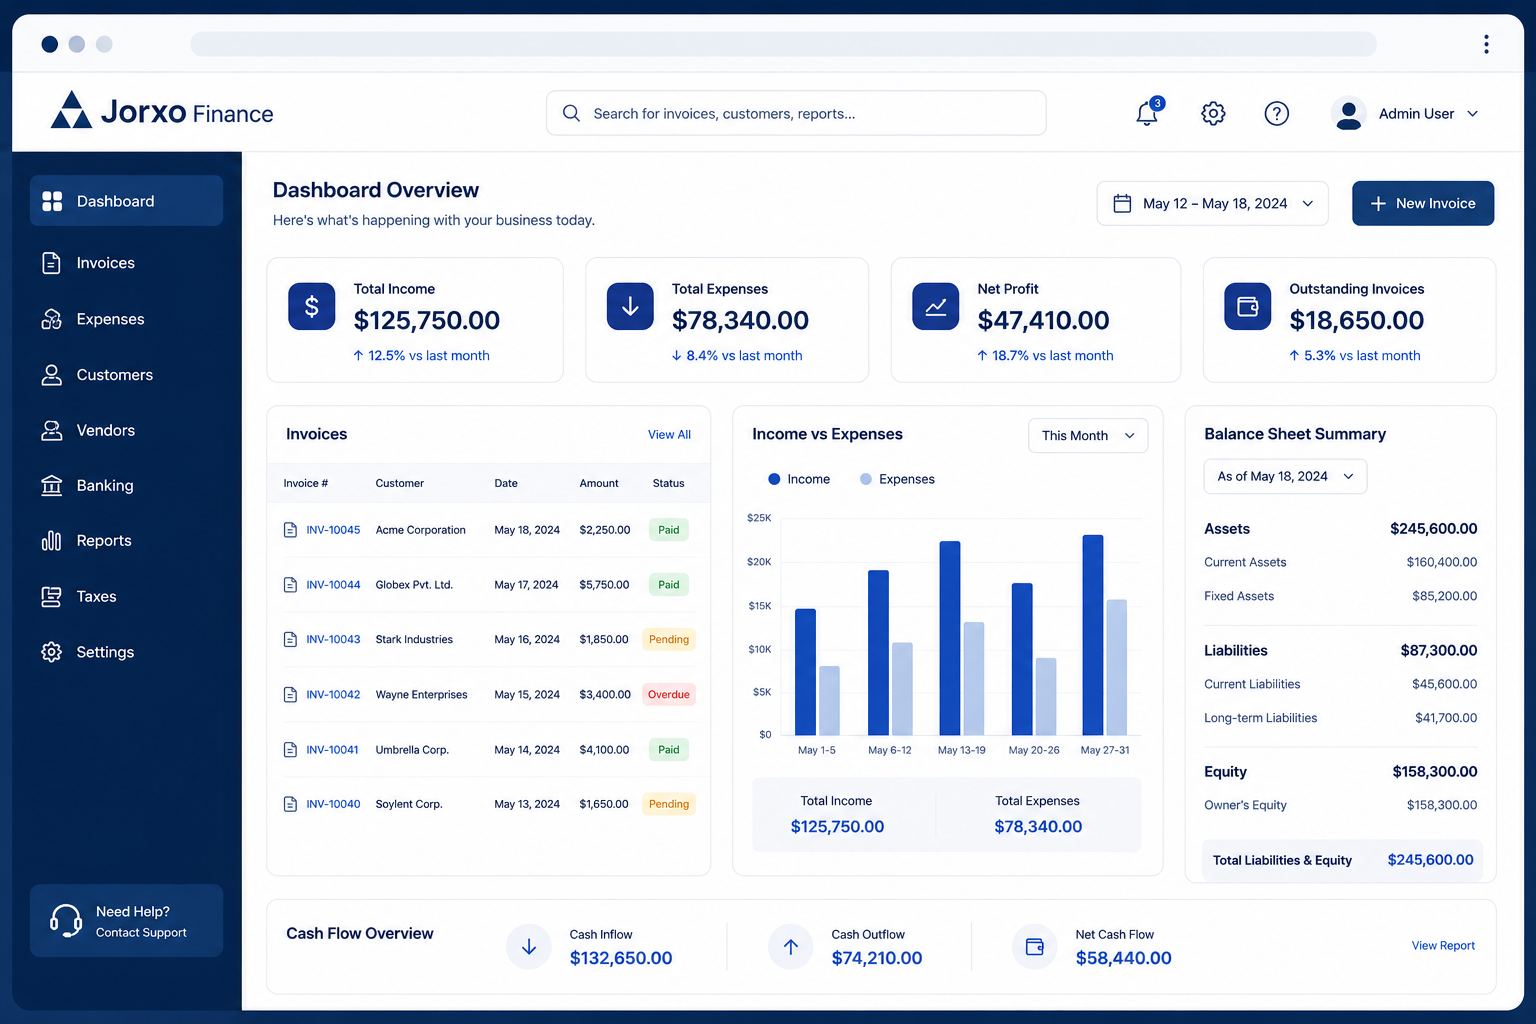Viewport: 1536px width, 1024px height.
Task: Click the browser three-dot menu icon
Action: pyautogui.click(x=1486, y=44)
